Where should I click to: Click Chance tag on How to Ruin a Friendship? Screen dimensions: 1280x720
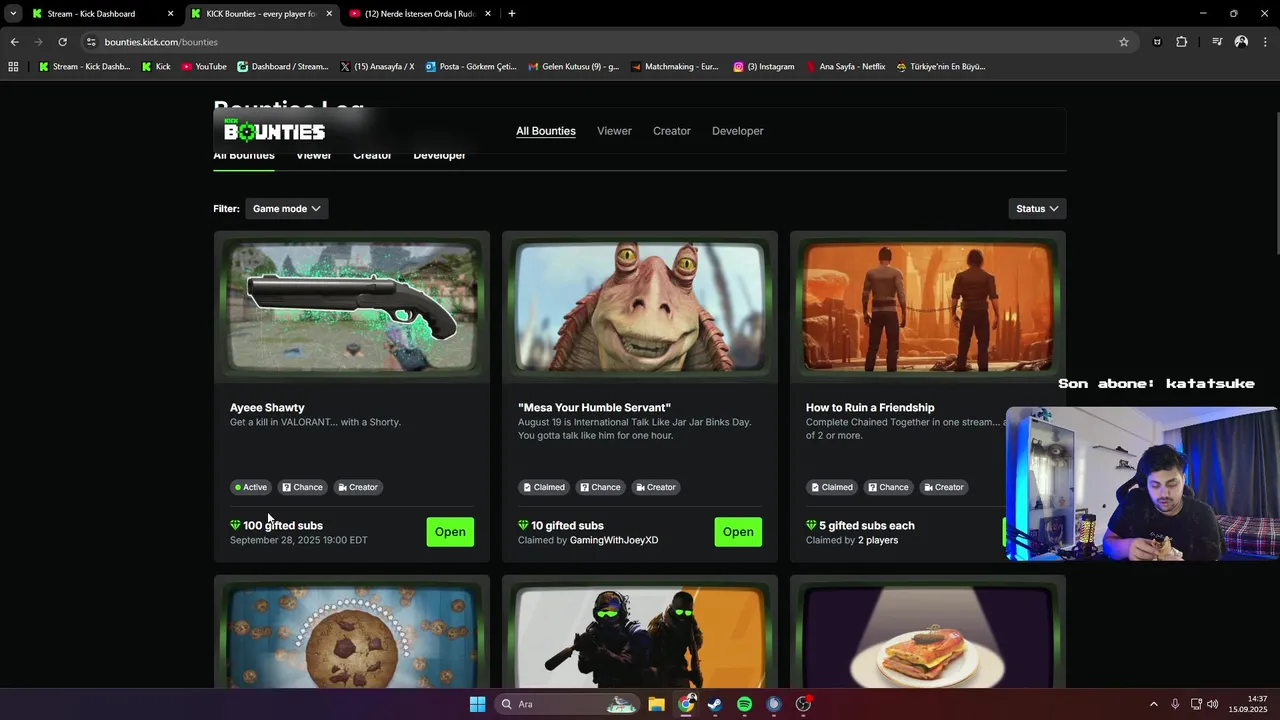pos(888,487)
